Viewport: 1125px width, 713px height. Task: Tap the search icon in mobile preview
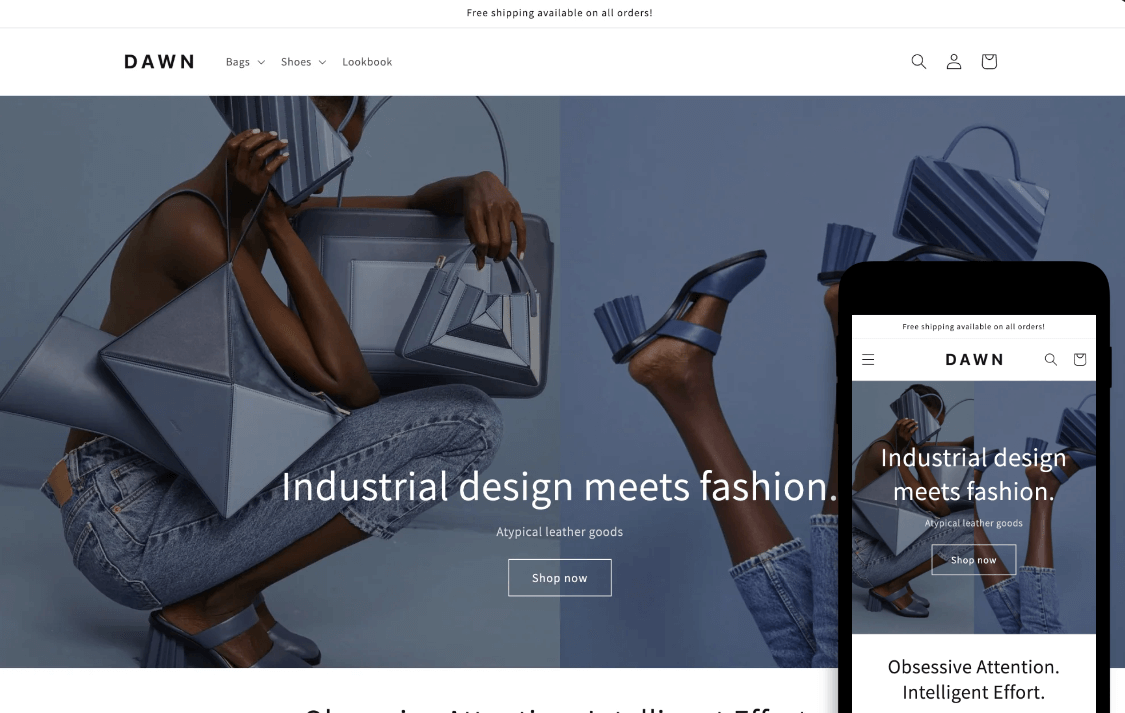[x=1050, y=359]
